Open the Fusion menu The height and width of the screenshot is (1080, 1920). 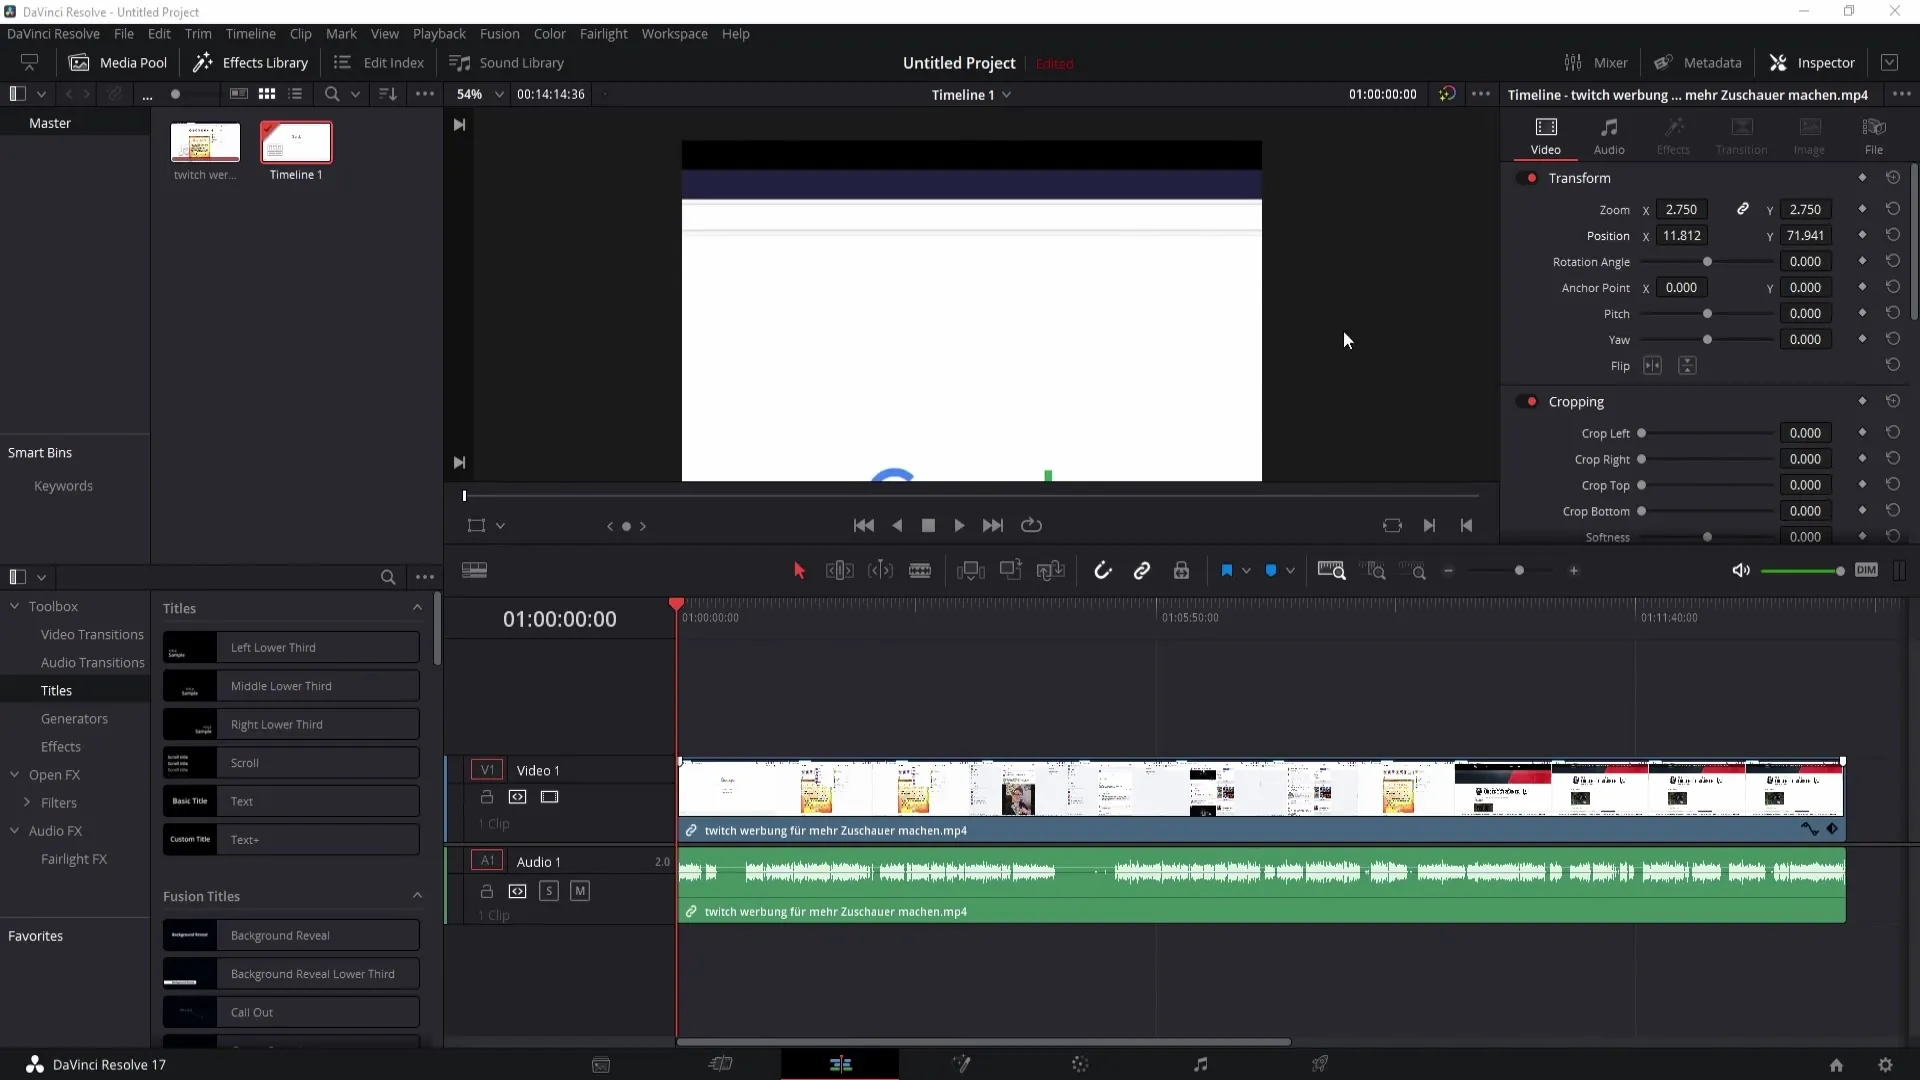(500, 33)
